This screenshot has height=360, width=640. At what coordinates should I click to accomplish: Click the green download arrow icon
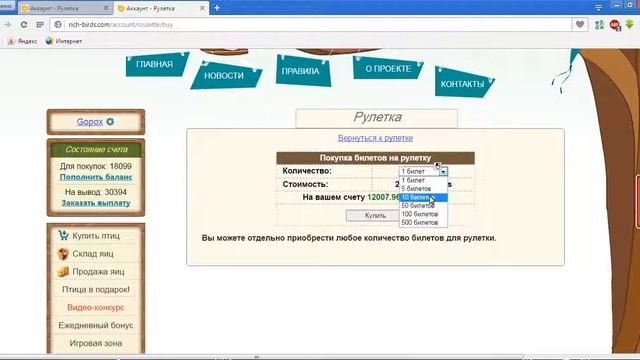(630, 24)
